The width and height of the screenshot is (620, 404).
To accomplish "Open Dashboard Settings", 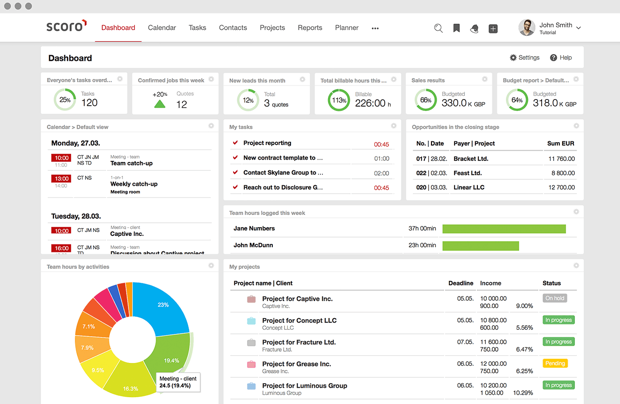I will click(525, 58).
